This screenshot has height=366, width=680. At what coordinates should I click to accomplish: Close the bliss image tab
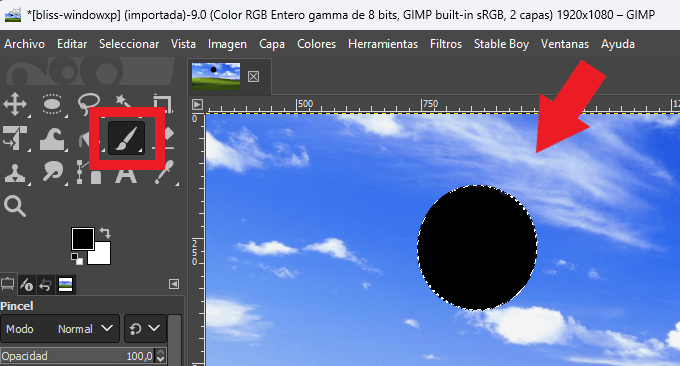(254, 77)
